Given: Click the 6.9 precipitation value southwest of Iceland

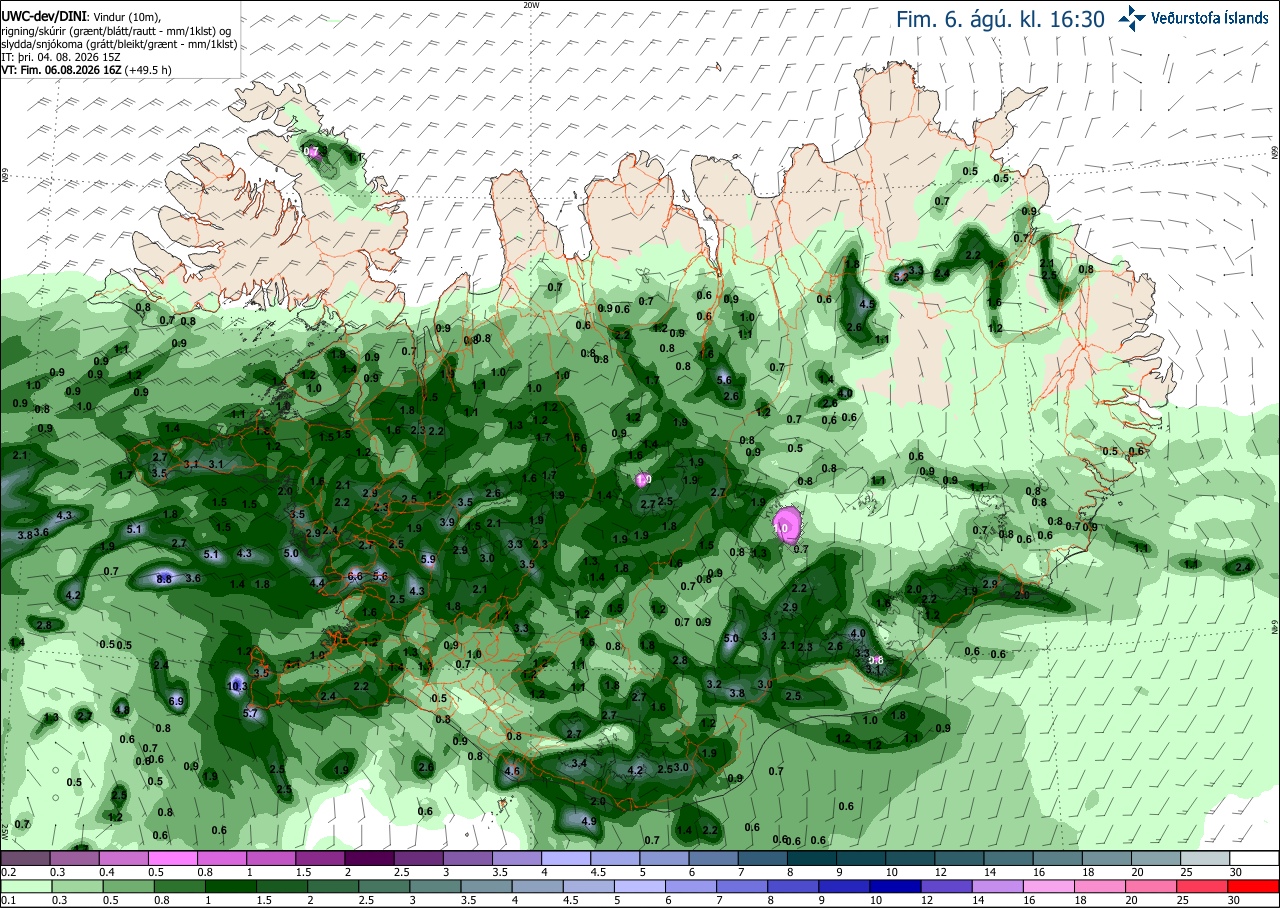Looking at the screenshot, I should (177, 701).
